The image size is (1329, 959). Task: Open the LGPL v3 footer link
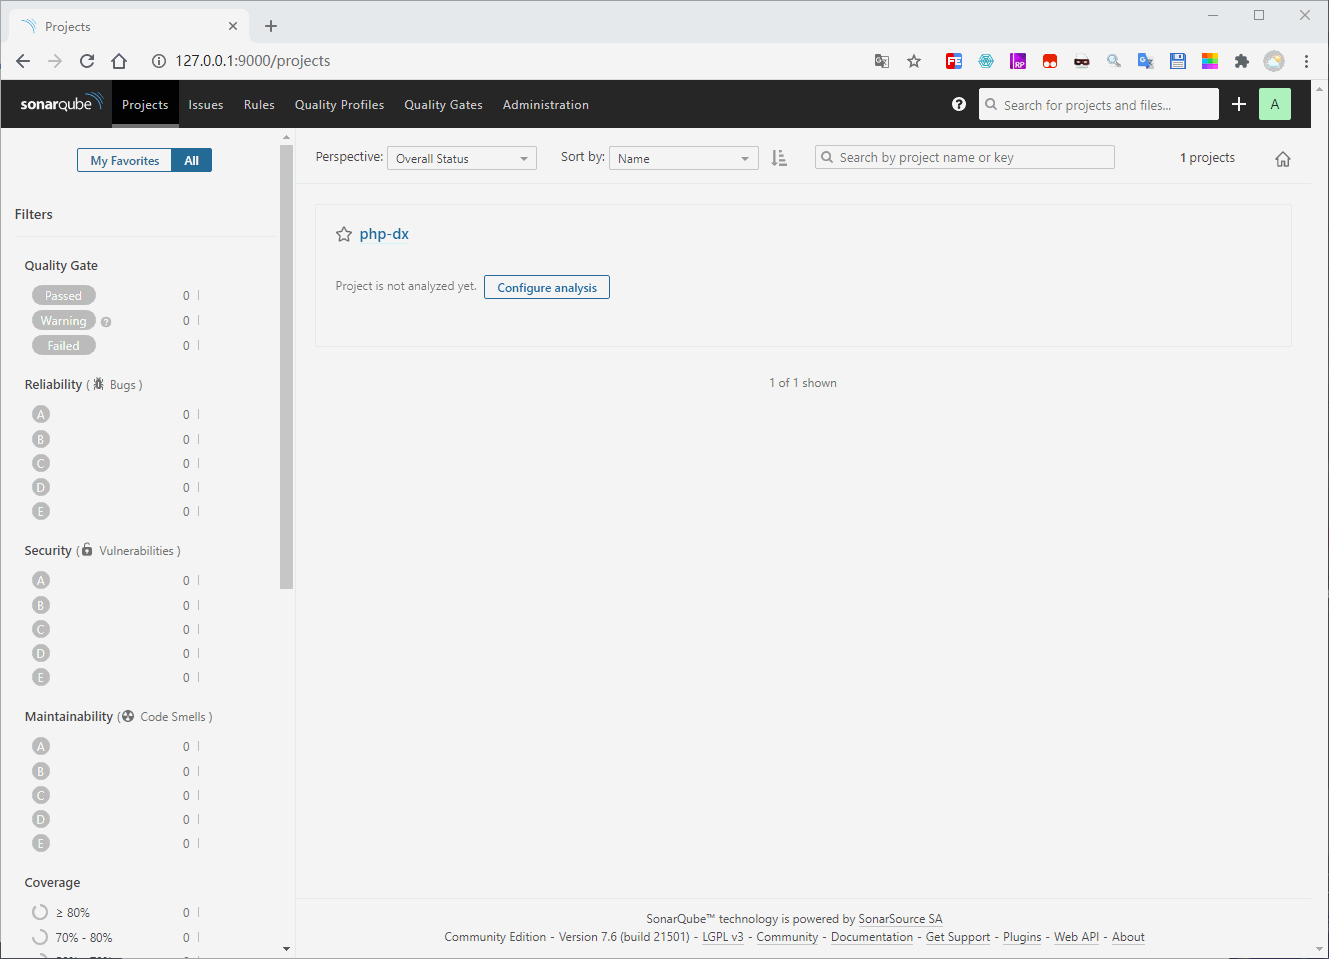pos(723,937)
